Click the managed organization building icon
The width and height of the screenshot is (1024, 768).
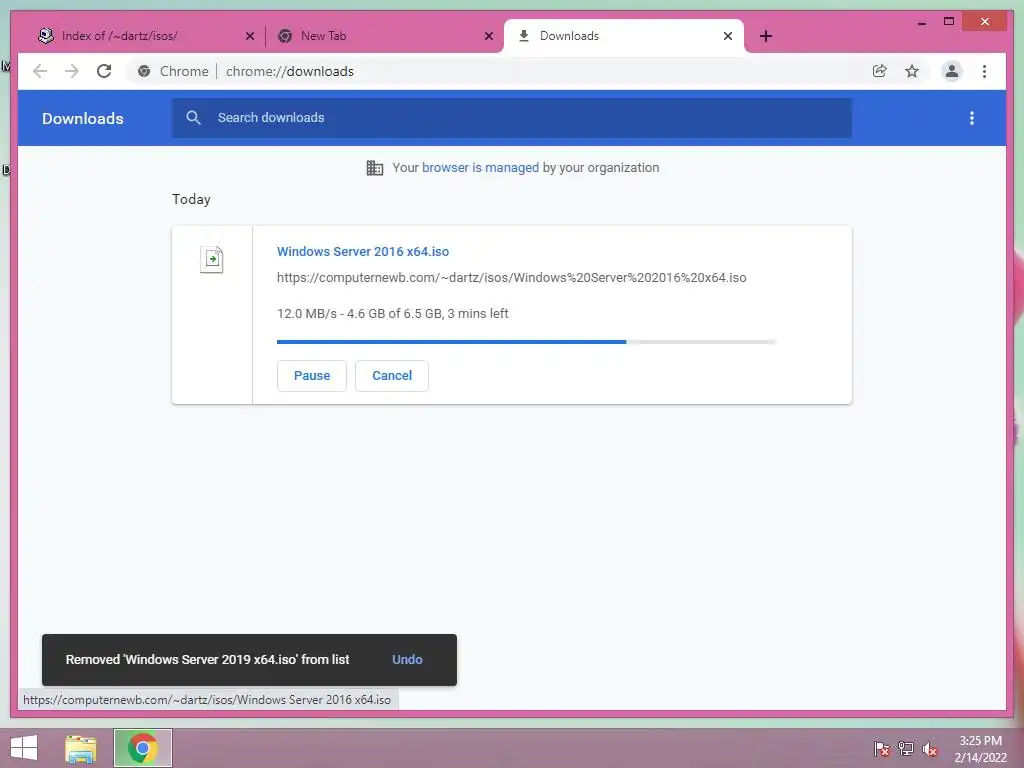(375, 168)
